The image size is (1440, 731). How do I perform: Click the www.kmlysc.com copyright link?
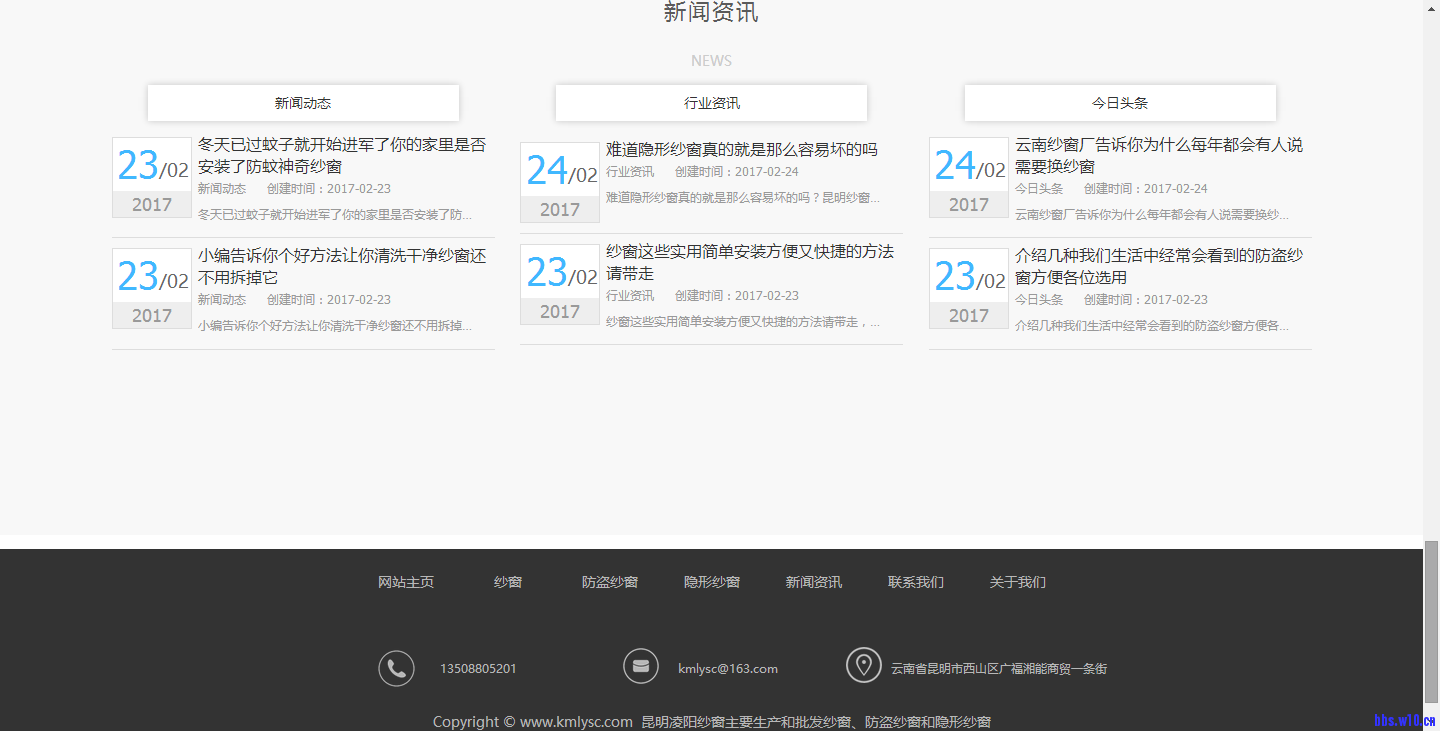[576, 722]
